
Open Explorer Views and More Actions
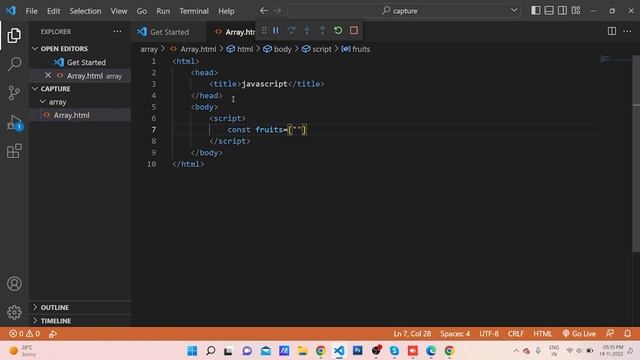(117, 31)
